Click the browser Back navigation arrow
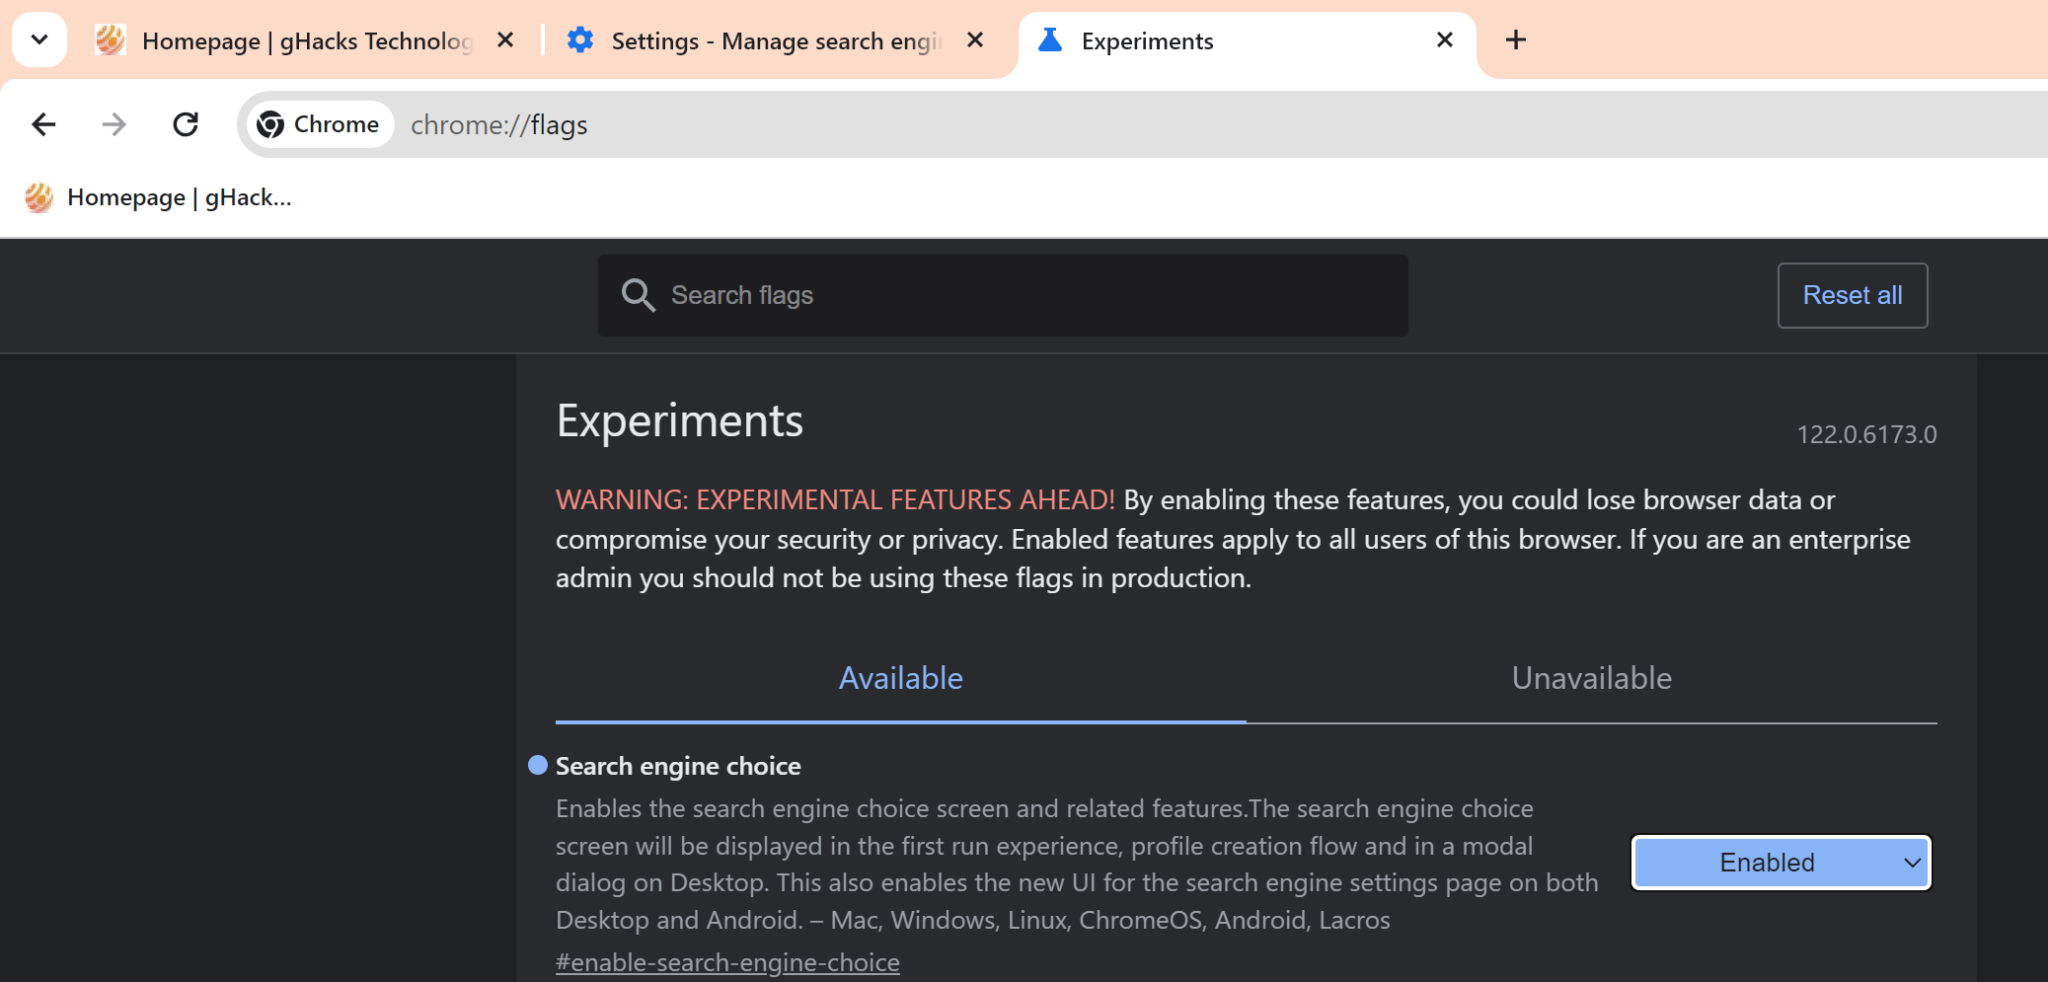 (44, 124)
